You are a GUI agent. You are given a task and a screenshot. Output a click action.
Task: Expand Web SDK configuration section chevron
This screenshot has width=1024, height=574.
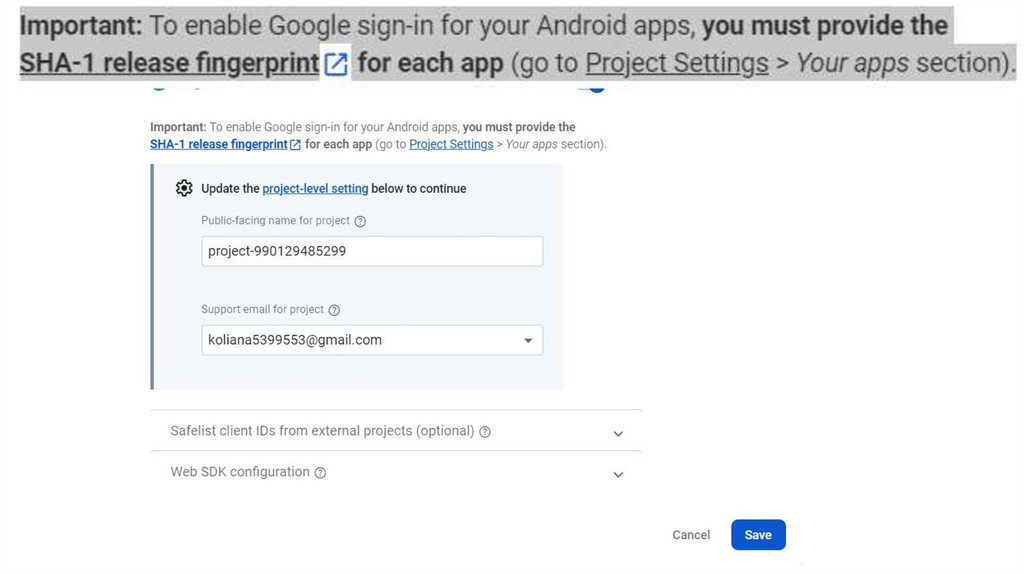point(618,474)
